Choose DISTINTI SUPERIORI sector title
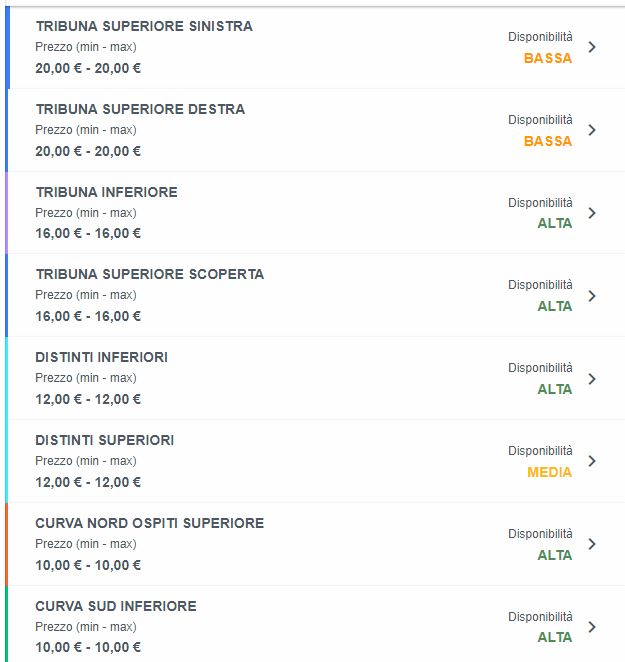Viewport: 625px width, 662px height. [x=105, y=440]
